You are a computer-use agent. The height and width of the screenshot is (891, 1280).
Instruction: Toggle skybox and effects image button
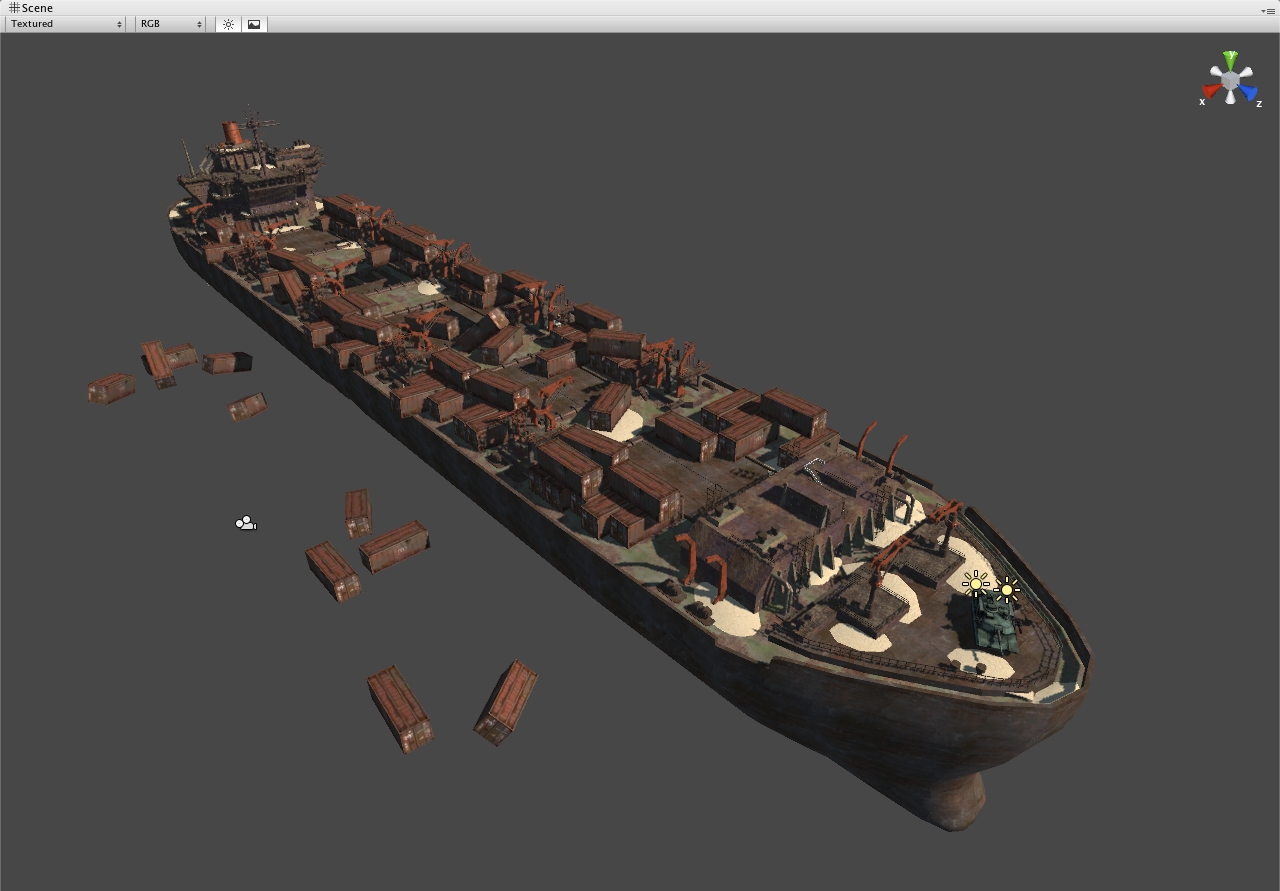tap(254, 24)
